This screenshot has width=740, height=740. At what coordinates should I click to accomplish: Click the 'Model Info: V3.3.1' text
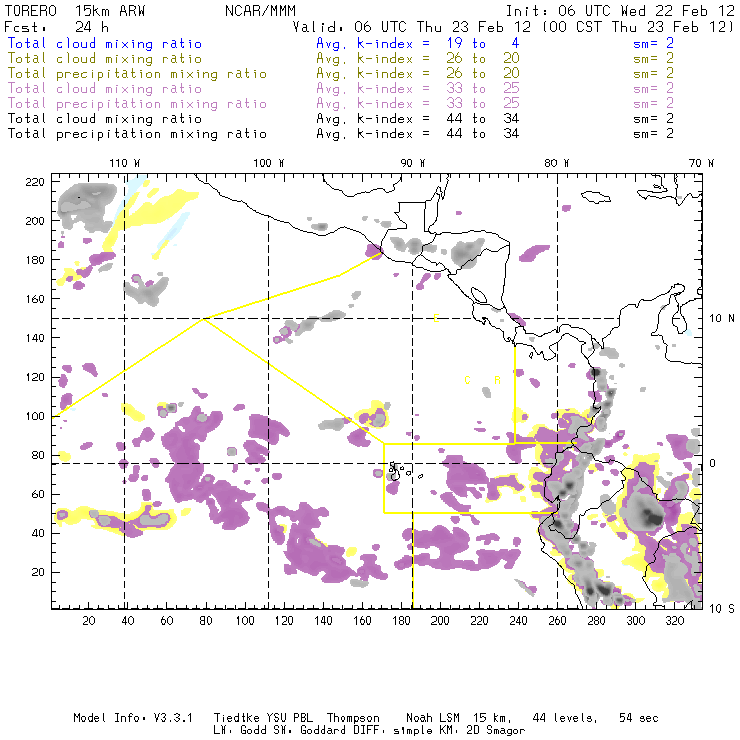(x=133, y=718)
